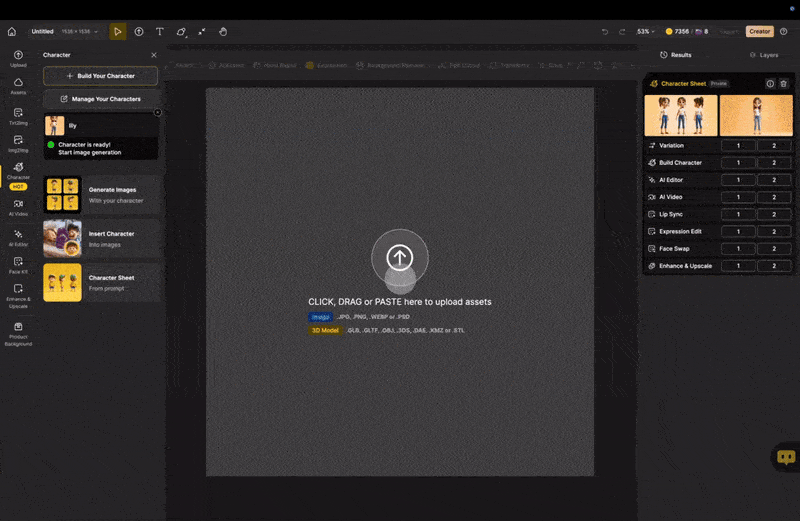Delete the Character Sheet result
Viewport: 800px width, 521px height.
[x=784, y=84]
